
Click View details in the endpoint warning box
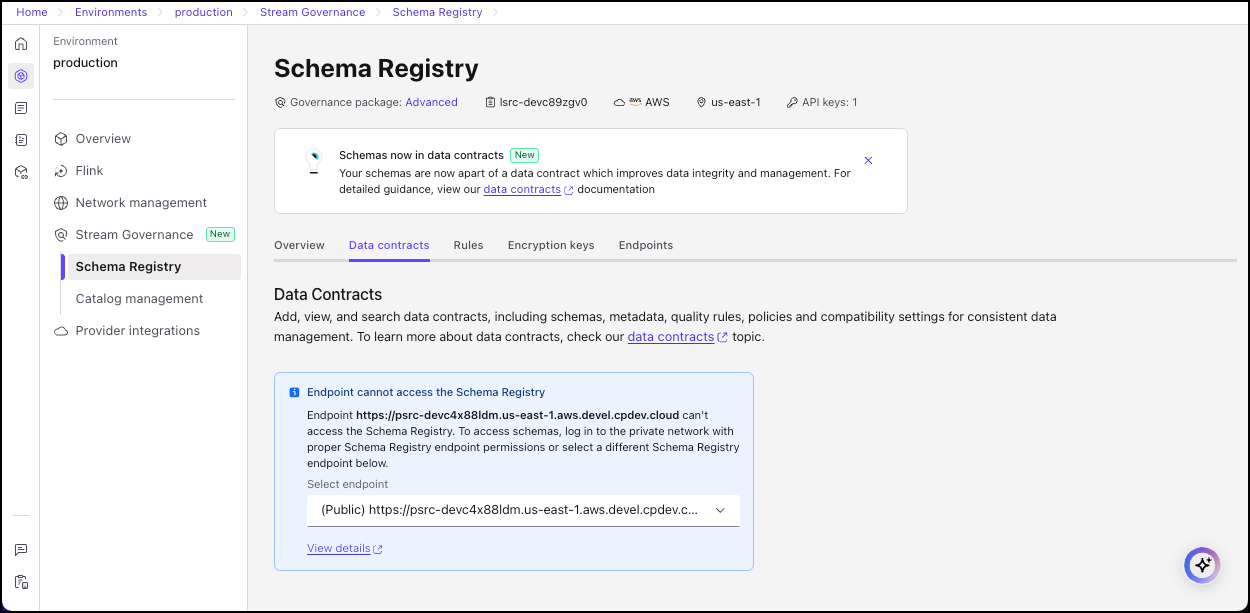point(338,548)
